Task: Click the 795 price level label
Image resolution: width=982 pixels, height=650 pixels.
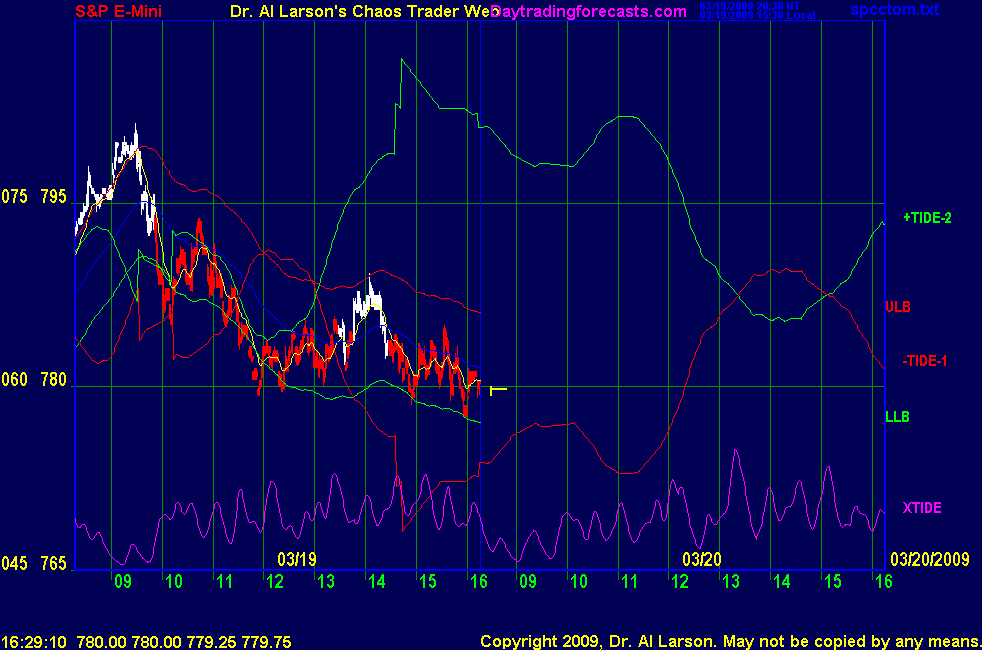Action: pyautogui.click(x=54, y=196)
